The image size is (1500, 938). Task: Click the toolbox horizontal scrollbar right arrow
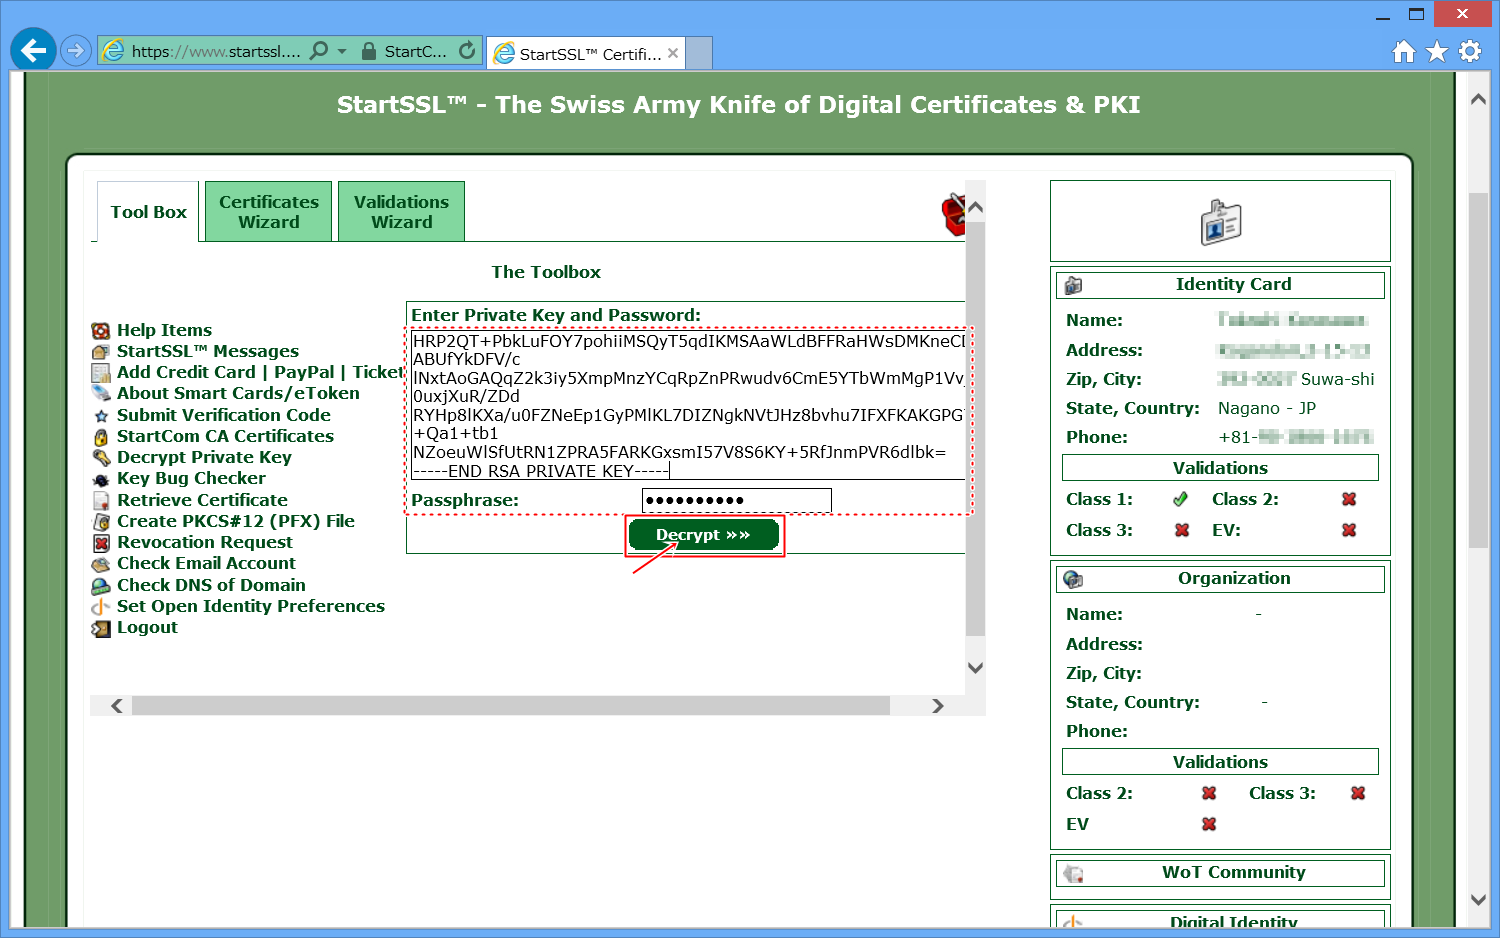937,706
